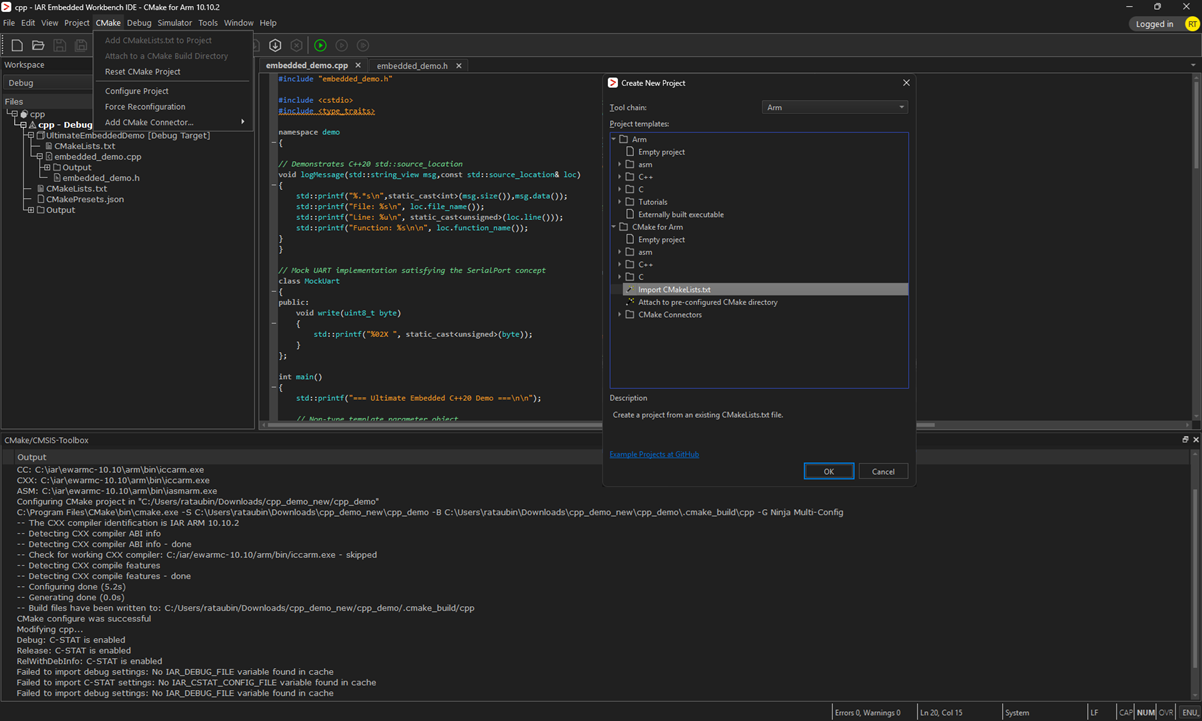The height and width of the screenshot is (721, 1202).
Task: Choose Configure Project from CMake menu
Action: click(173, 91)
